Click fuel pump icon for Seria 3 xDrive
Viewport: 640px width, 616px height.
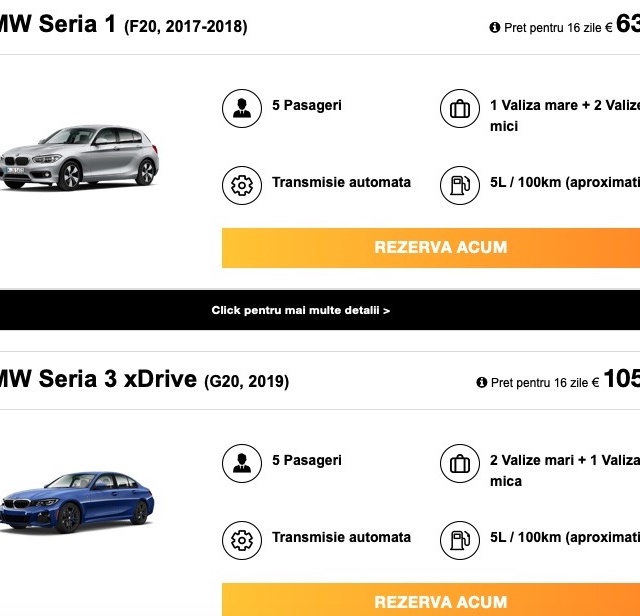coord(460,540)
